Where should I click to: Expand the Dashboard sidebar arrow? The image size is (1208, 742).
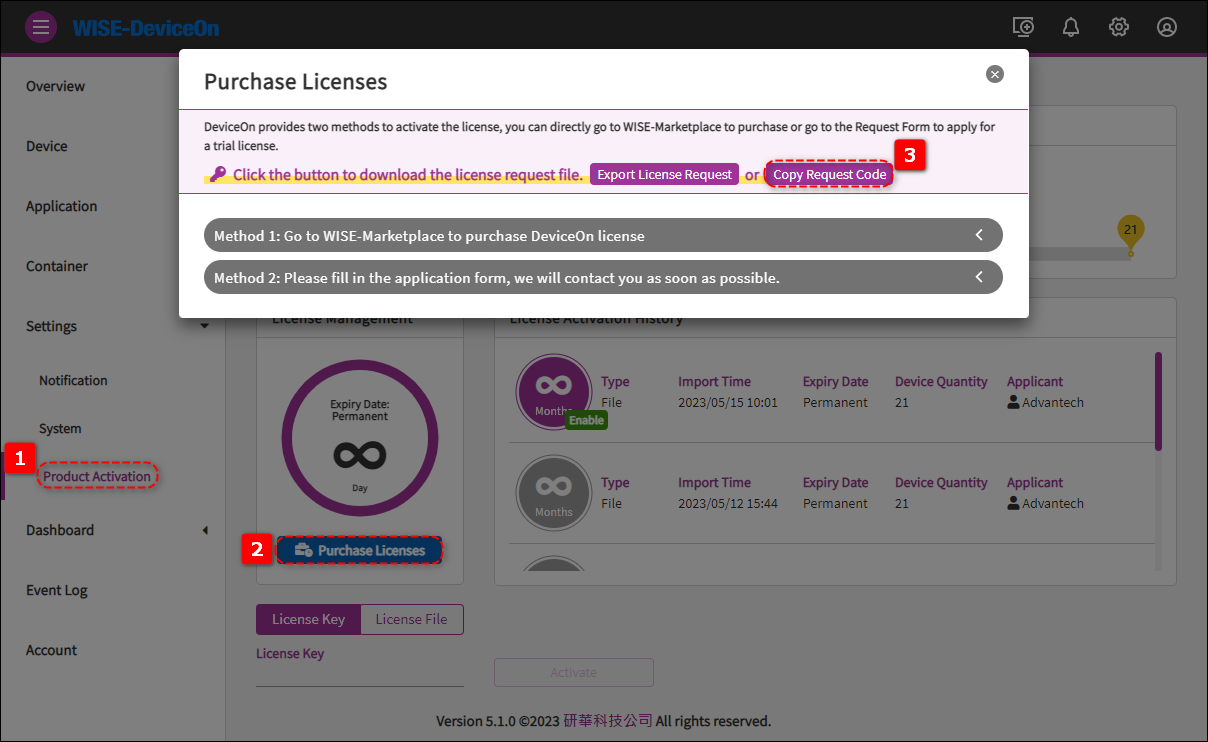[205, 530]
